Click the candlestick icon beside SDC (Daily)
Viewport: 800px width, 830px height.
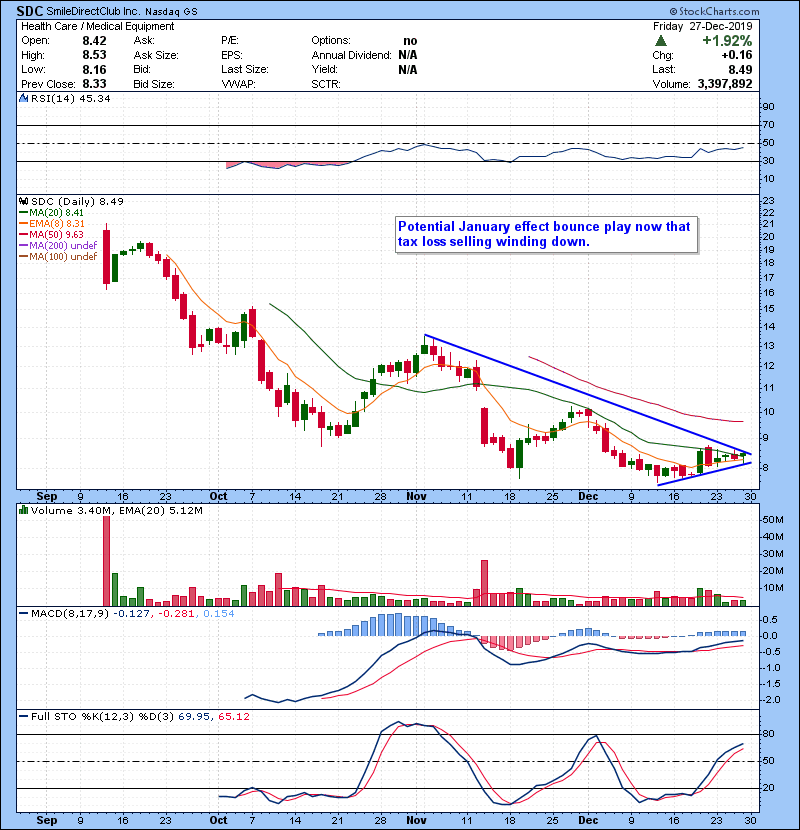(x=23, y=201)
